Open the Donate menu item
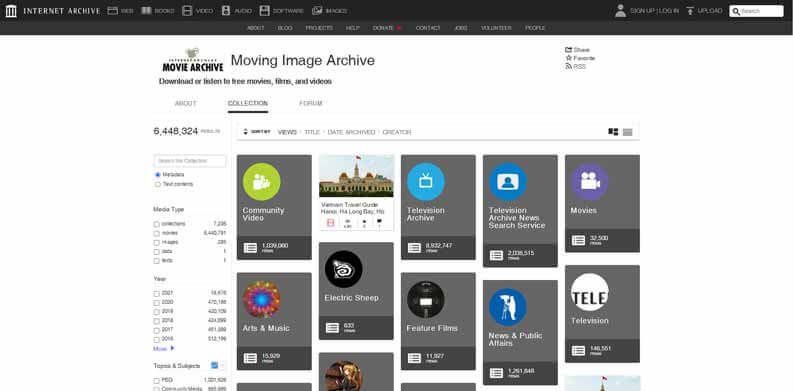The image size is (793, 391). [x=386, y=28]
